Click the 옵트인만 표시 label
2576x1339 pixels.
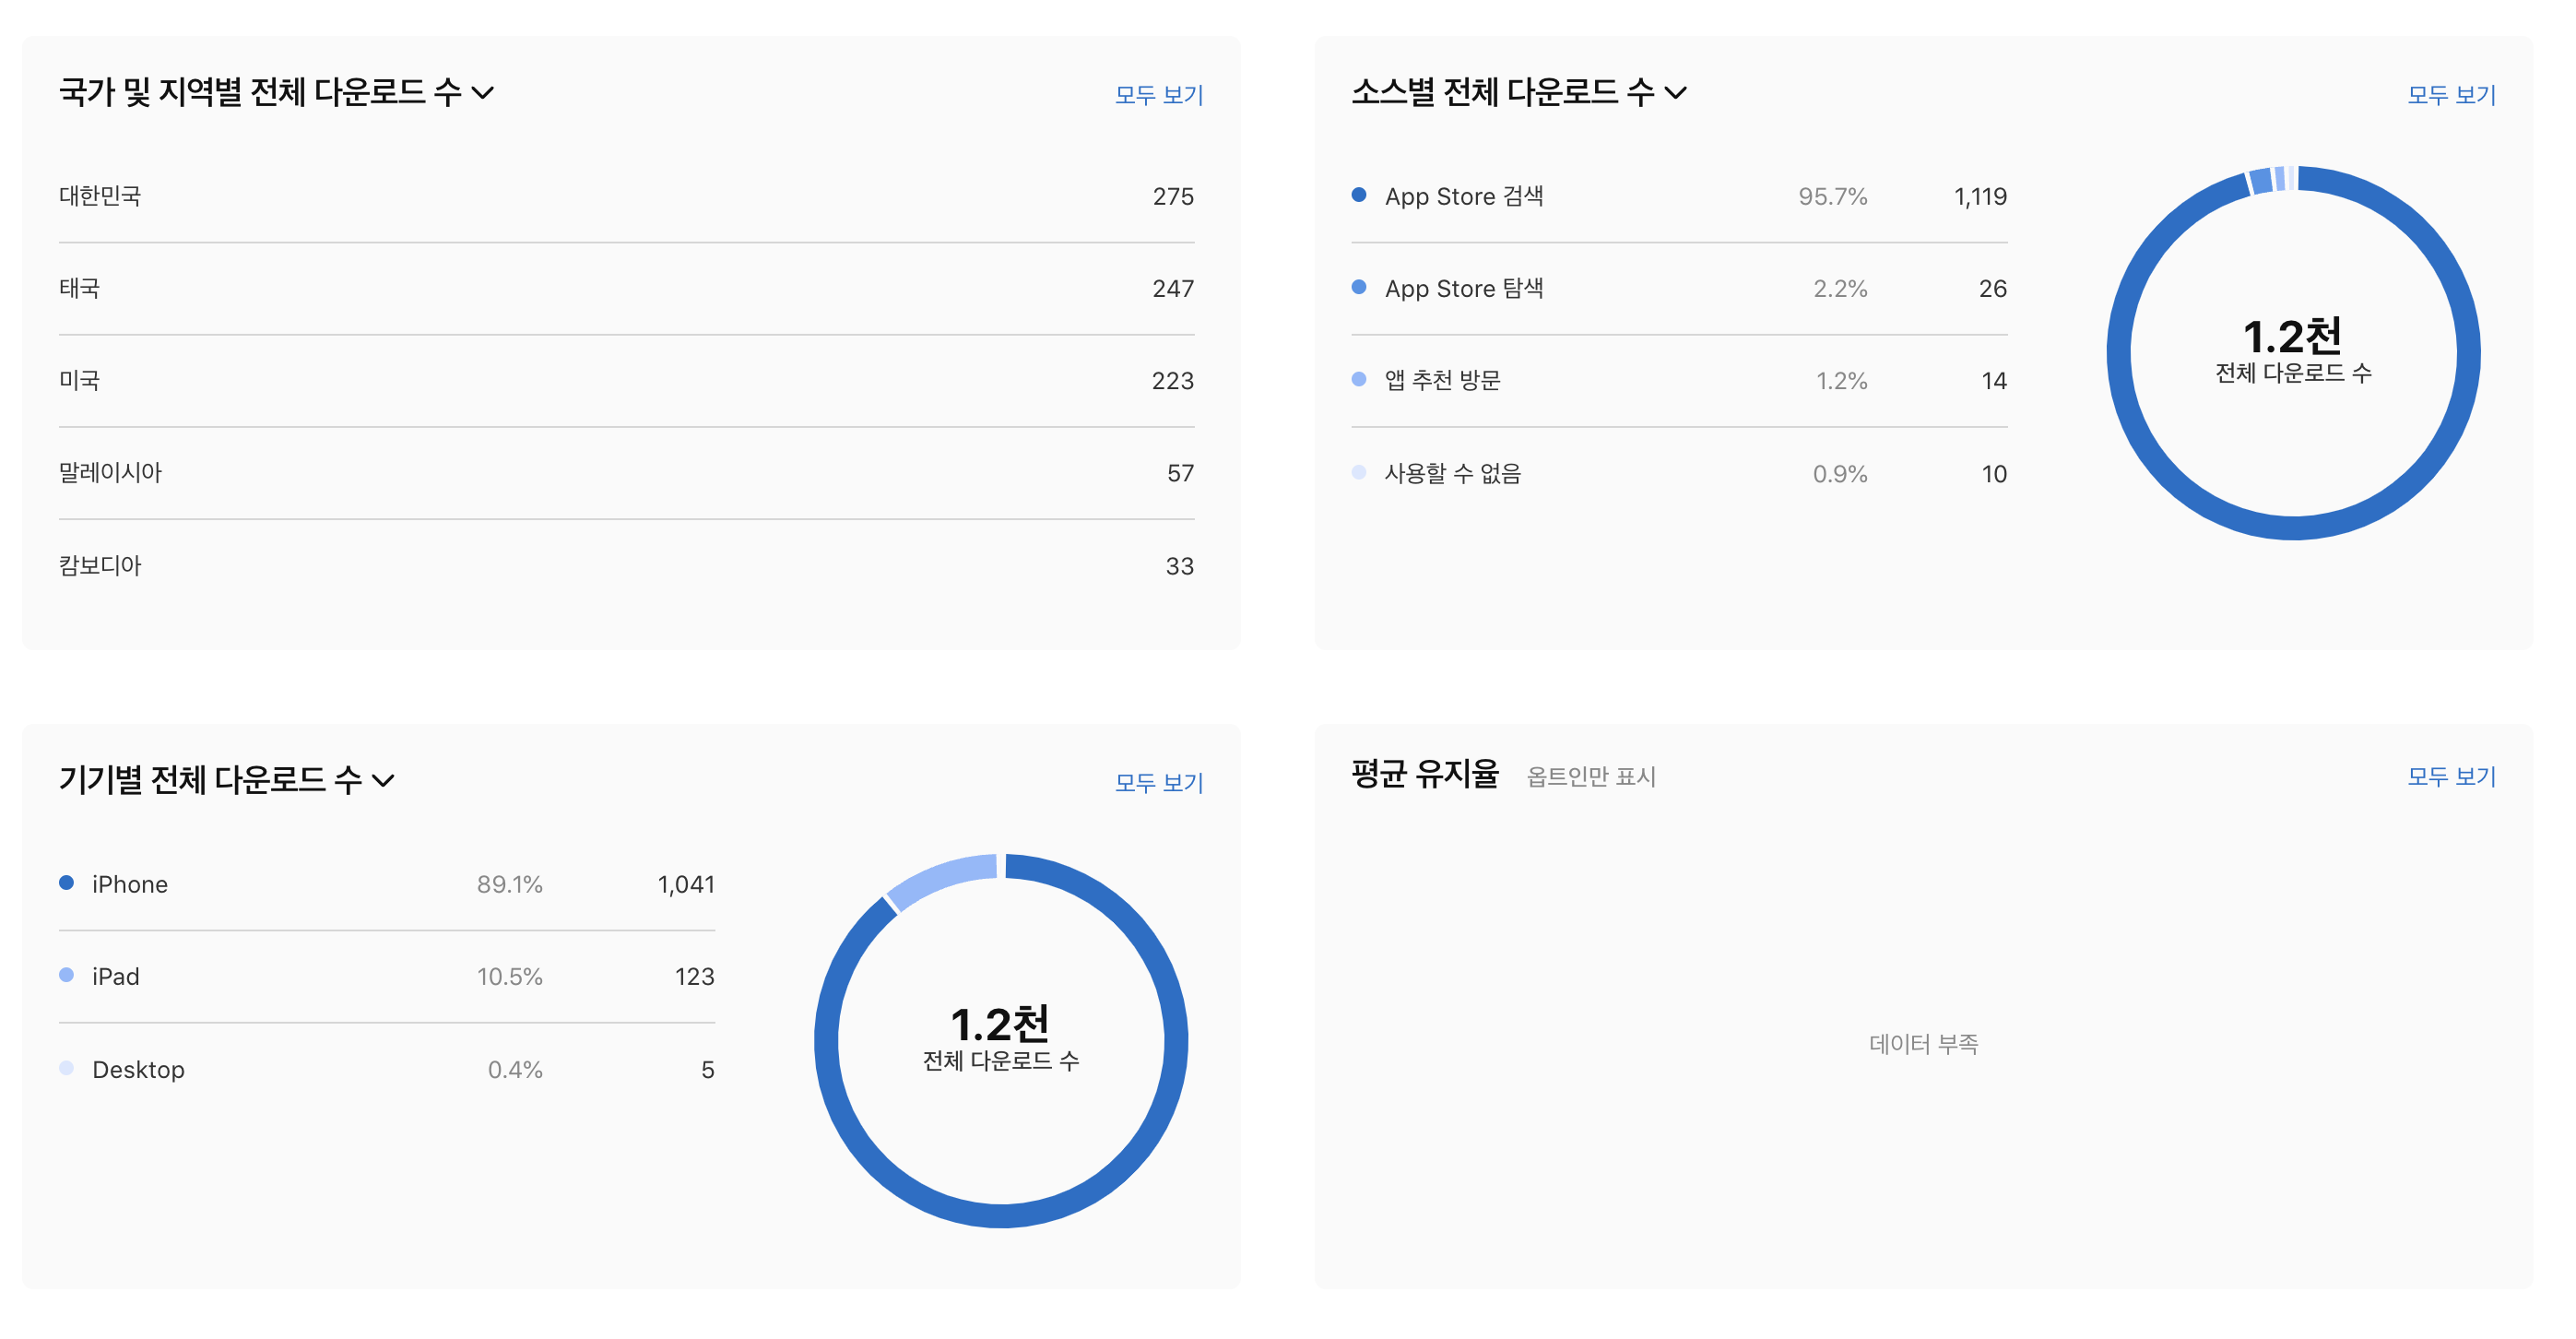pyautogui.click(x=1590, y=777)
